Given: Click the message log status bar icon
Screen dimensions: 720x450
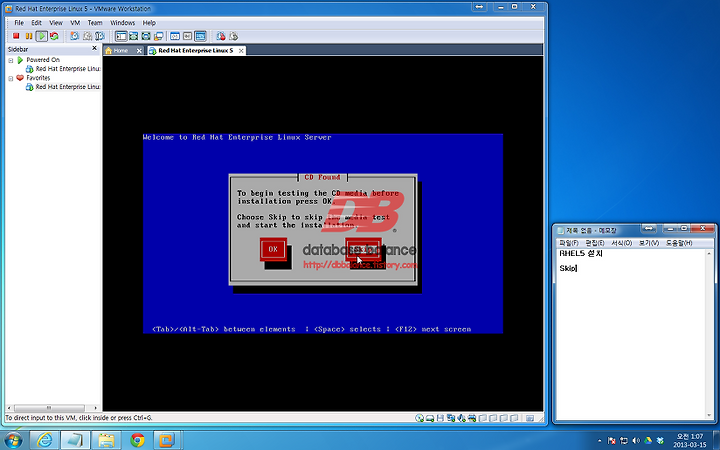Looking at the screenshot, I should click(x=530, y=418).
